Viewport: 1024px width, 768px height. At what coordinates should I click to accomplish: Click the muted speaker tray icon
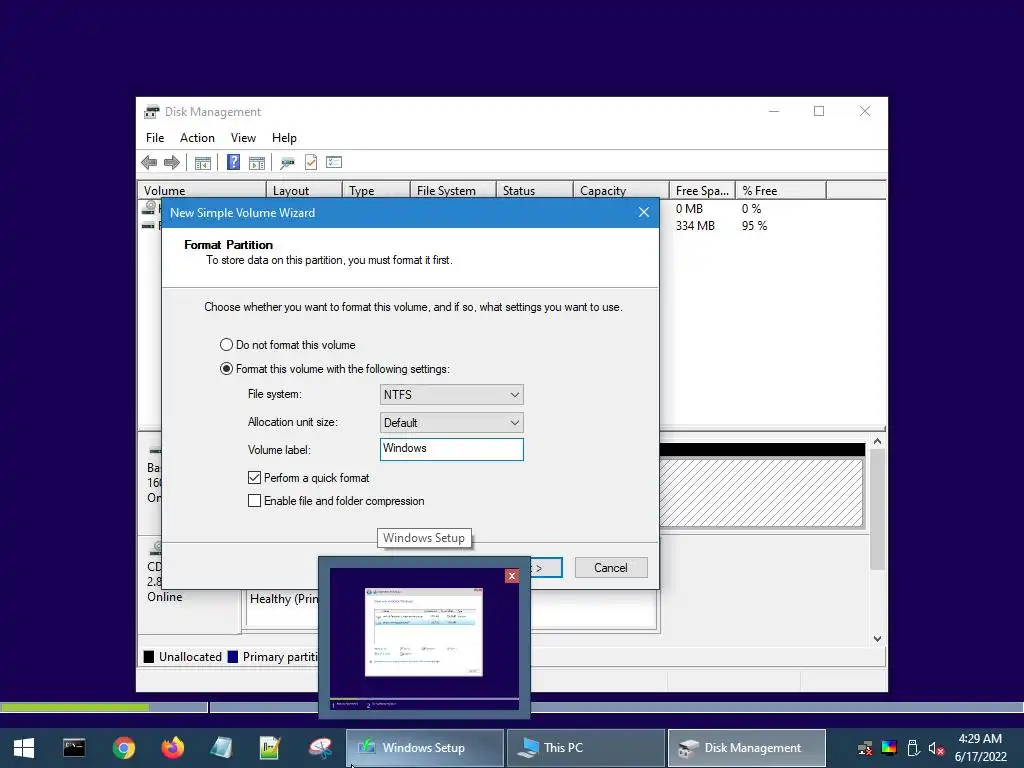pyautogui.click(x=936, y=748)
